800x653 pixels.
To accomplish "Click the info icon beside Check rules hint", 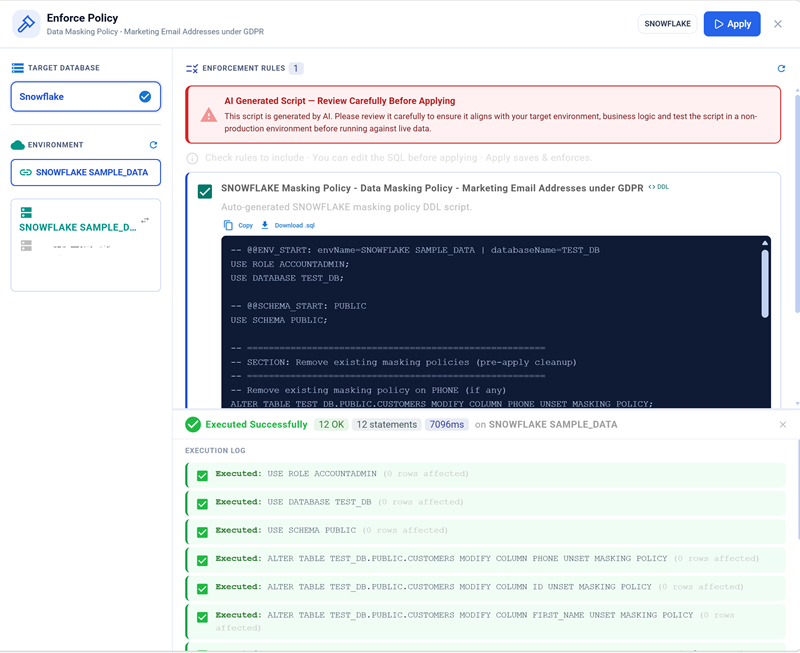I will point(192,158).
